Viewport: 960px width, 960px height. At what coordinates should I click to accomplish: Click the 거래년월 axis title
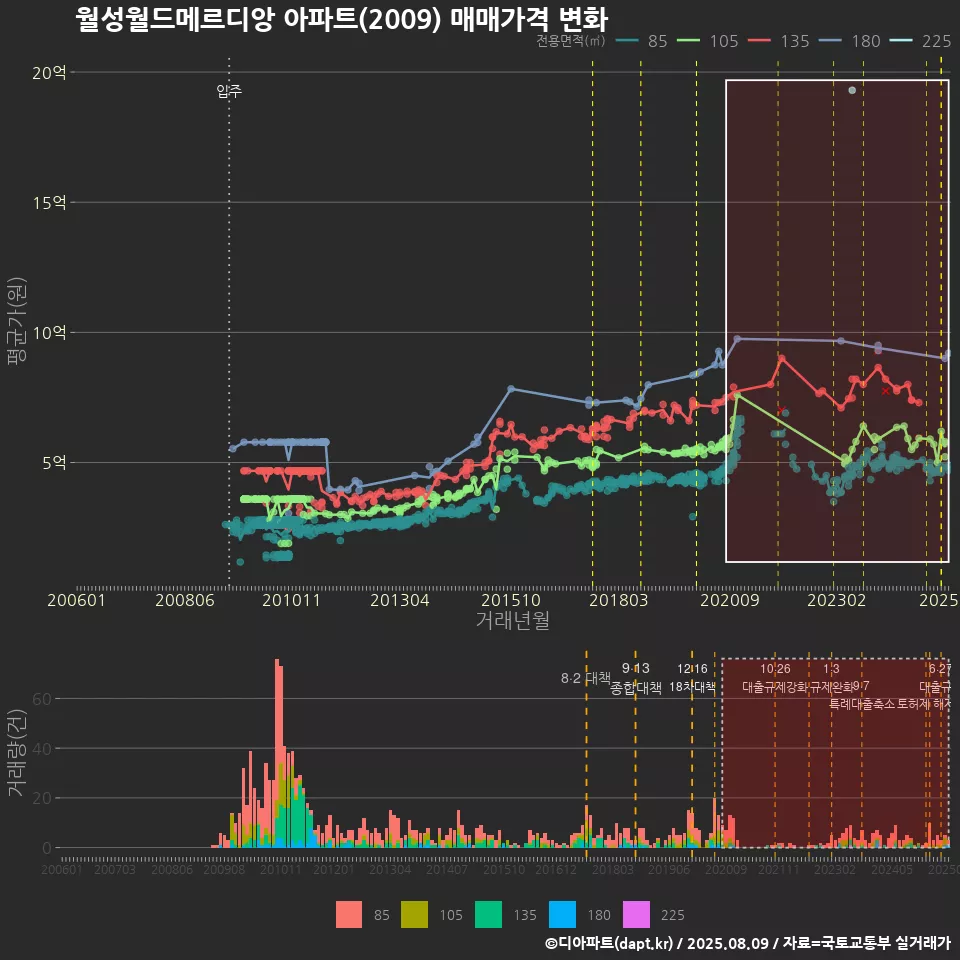click(x=512, y=620)
